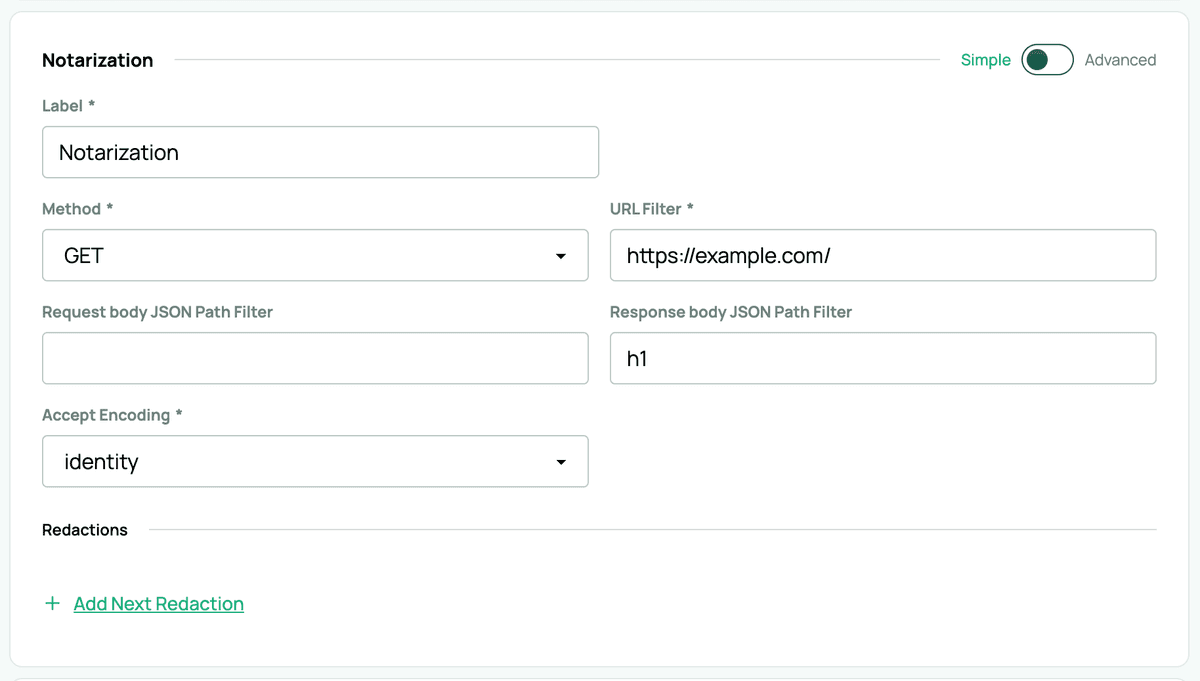Click the Response body JSON Path Filter input
1200x681 pixels.
[882, 359]
